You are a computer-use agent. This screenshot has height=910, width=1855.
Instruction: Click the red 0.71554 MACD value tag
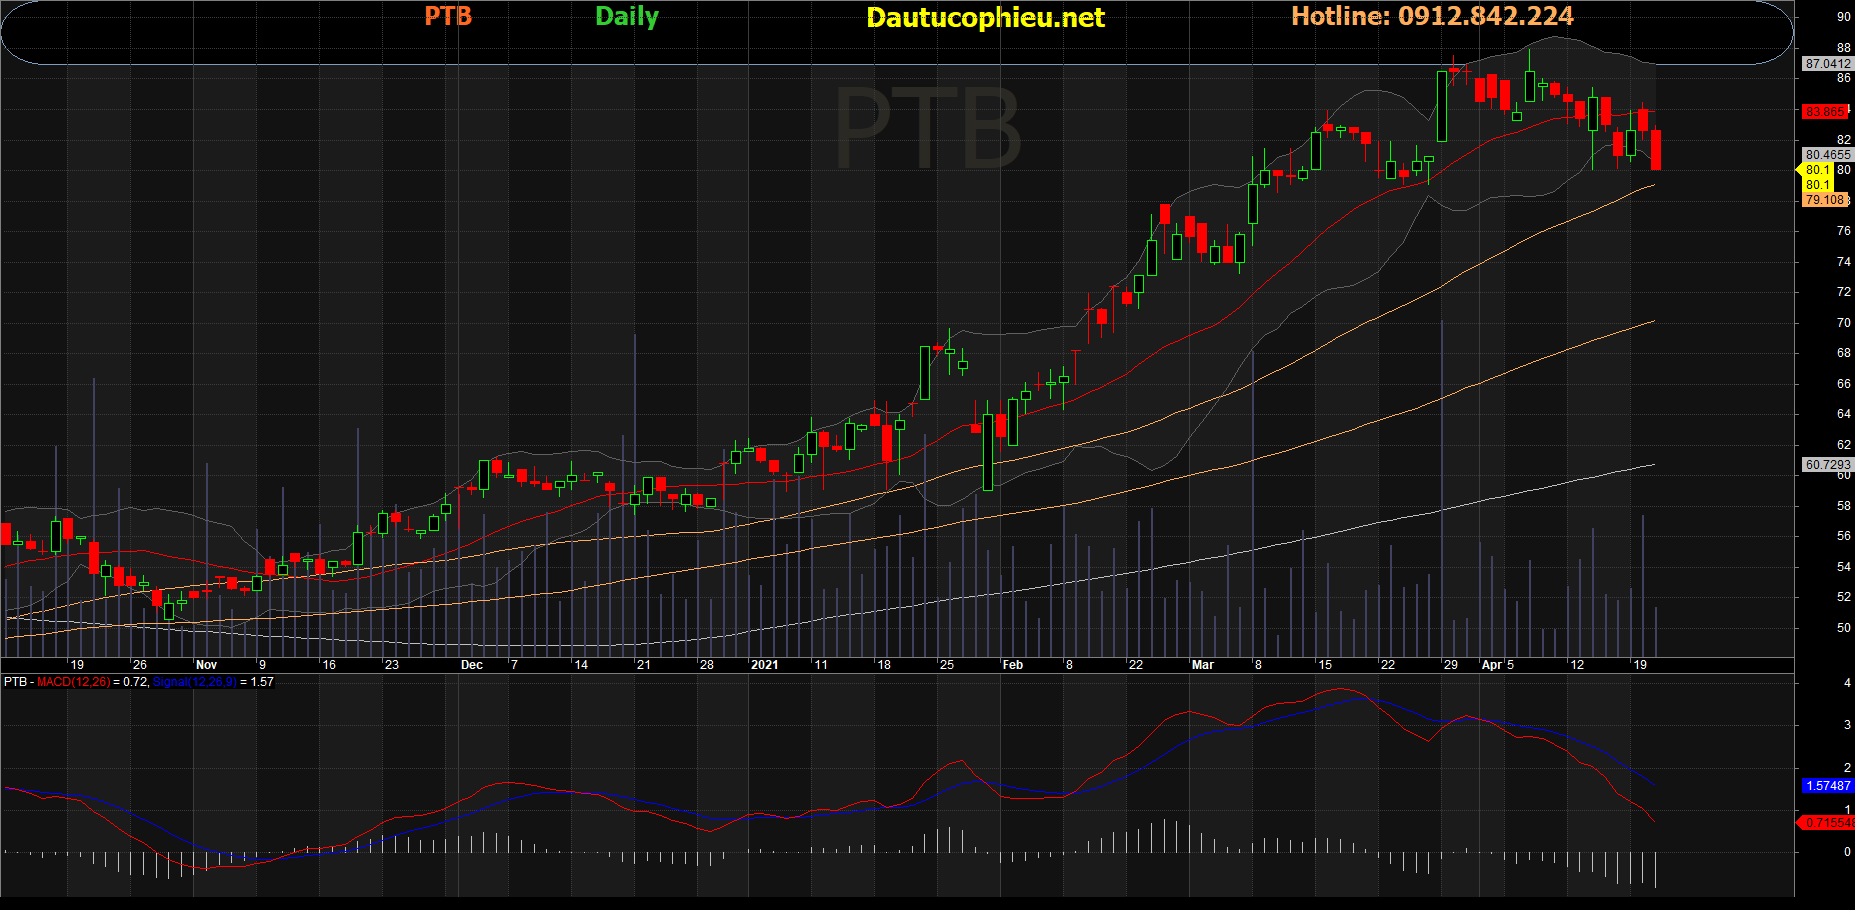click(1827, 822)
